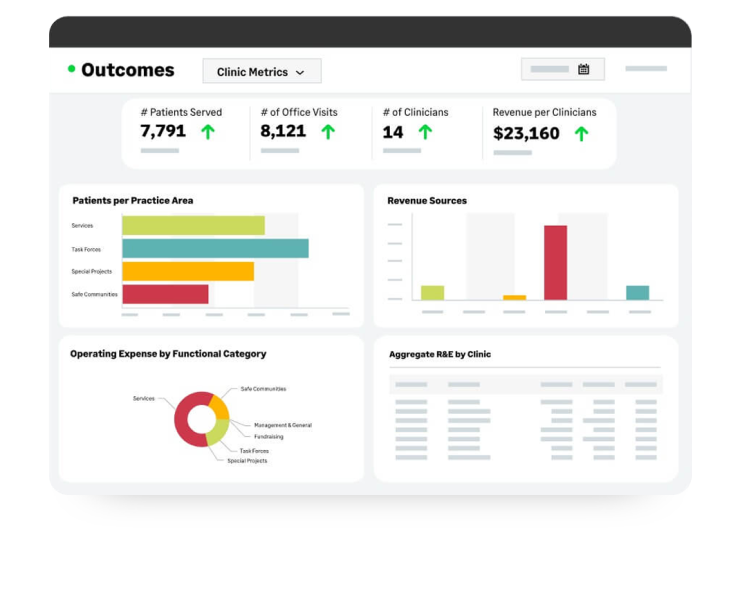Click the calendar icon in date field
Viewport: 740px width, 604px height.
tap(584, 70)
